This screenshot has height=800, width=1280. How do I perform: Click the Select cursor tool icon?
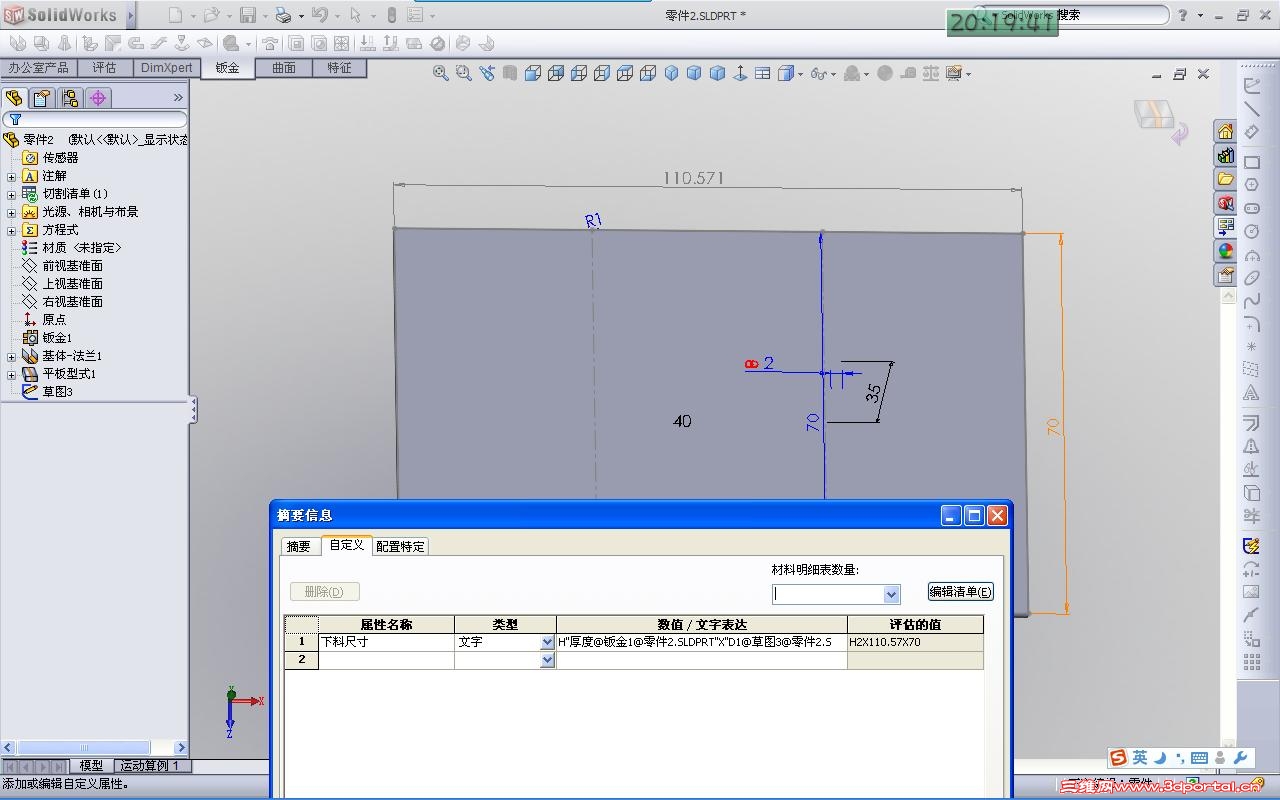pos(355,15)
